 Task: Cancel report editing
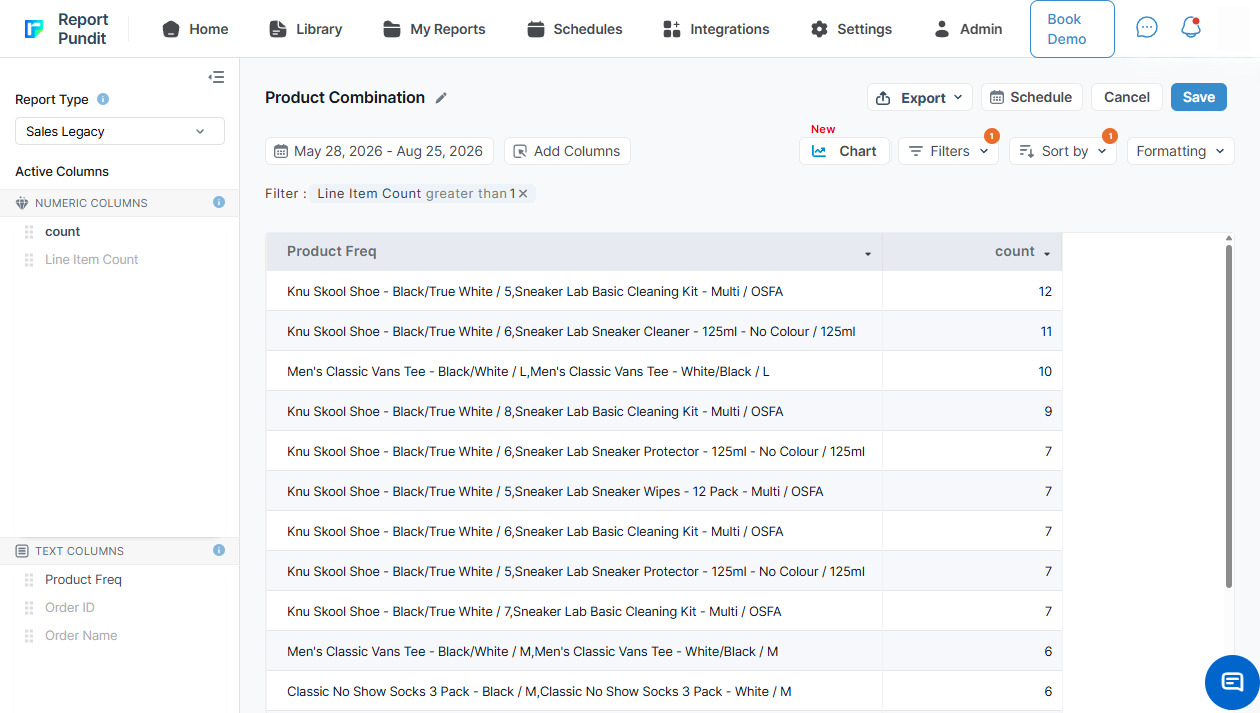(x=1127, y=97)
